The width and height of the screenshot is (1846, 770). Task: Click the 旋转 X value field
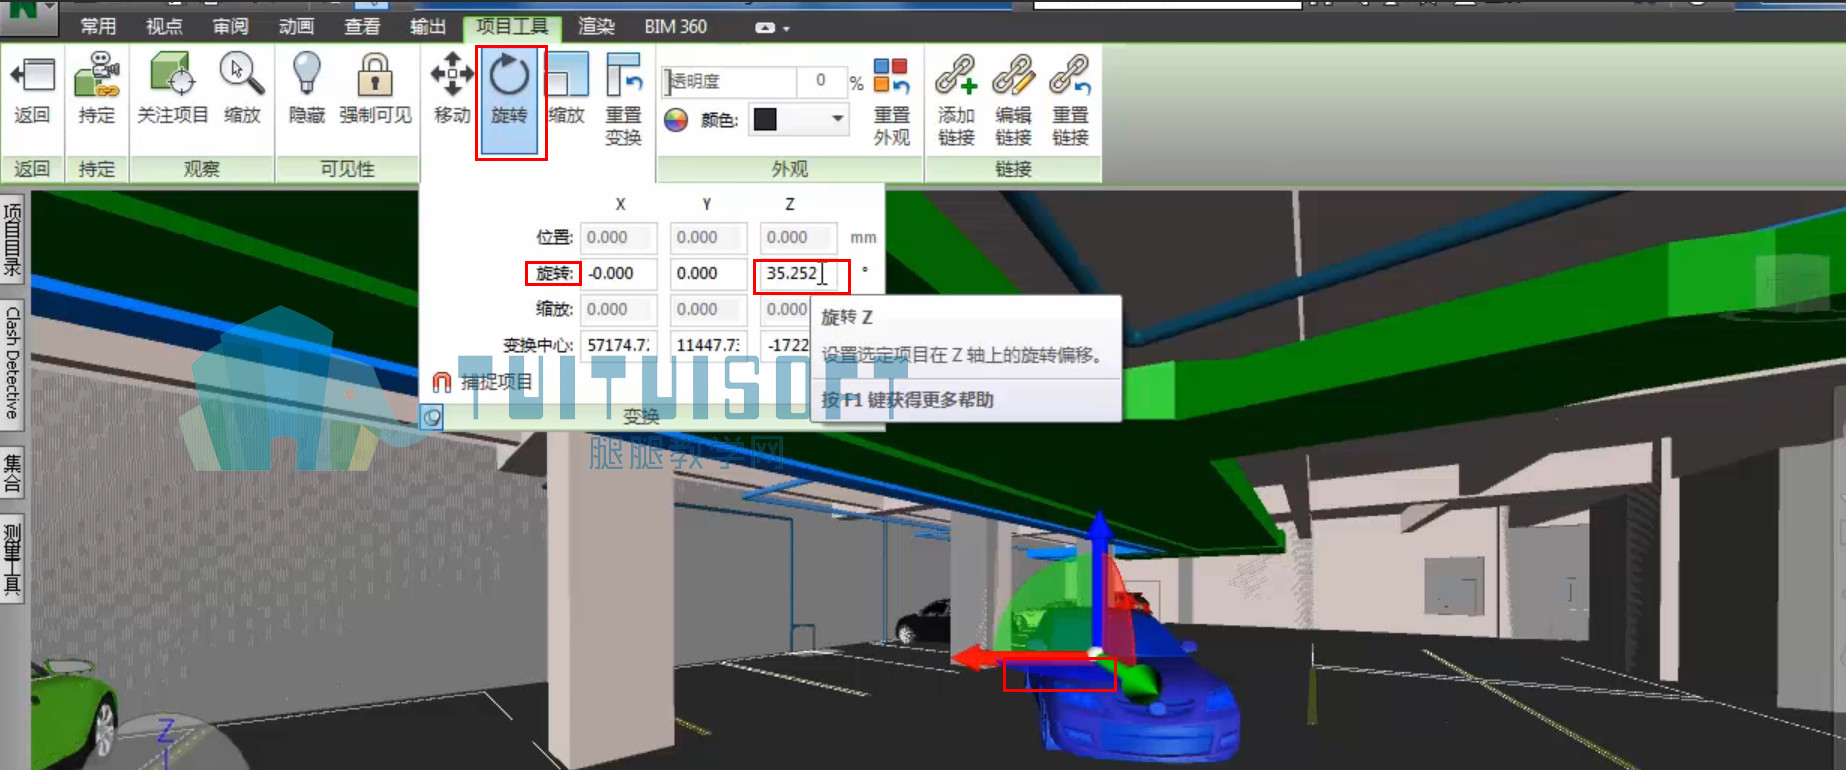click(x=618, y=273)
